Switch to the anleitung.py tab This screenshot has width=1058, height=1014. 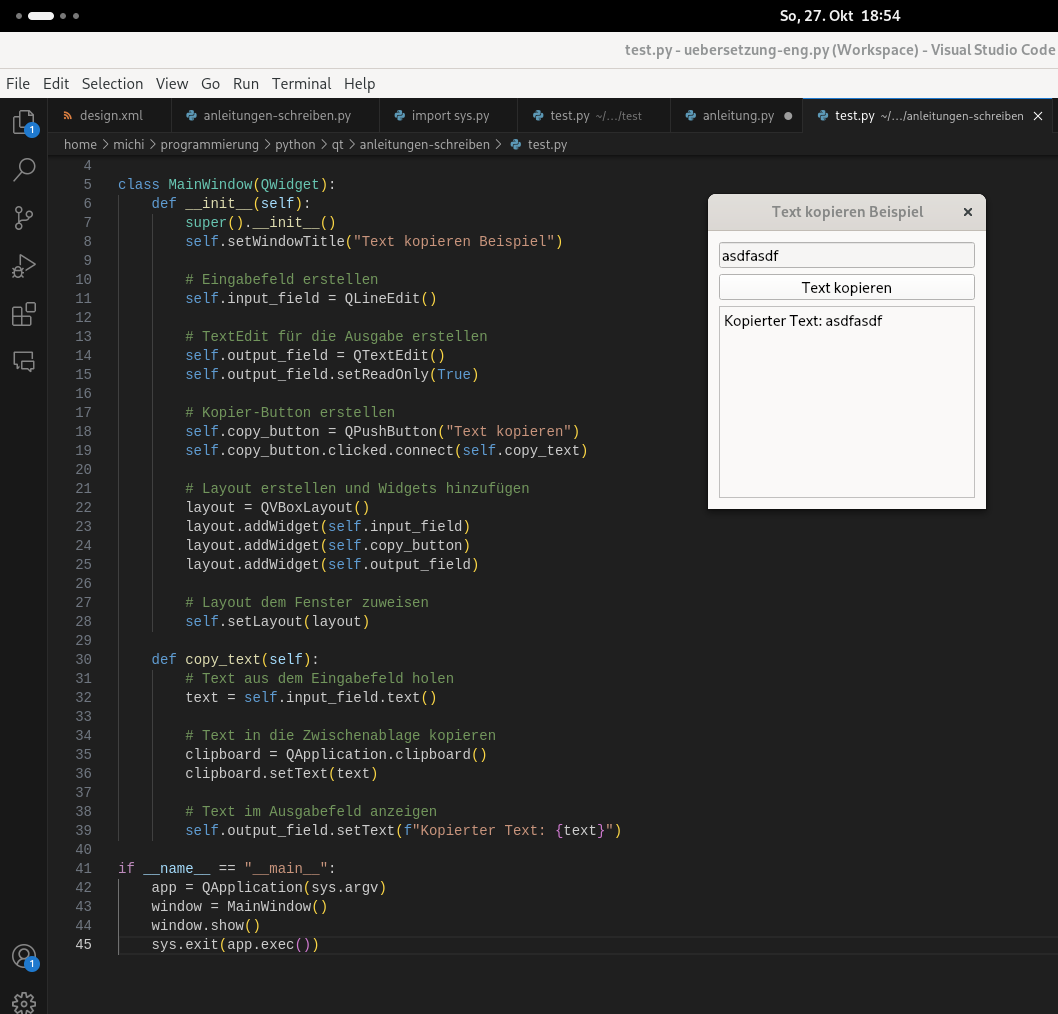(x=737, y=115)
